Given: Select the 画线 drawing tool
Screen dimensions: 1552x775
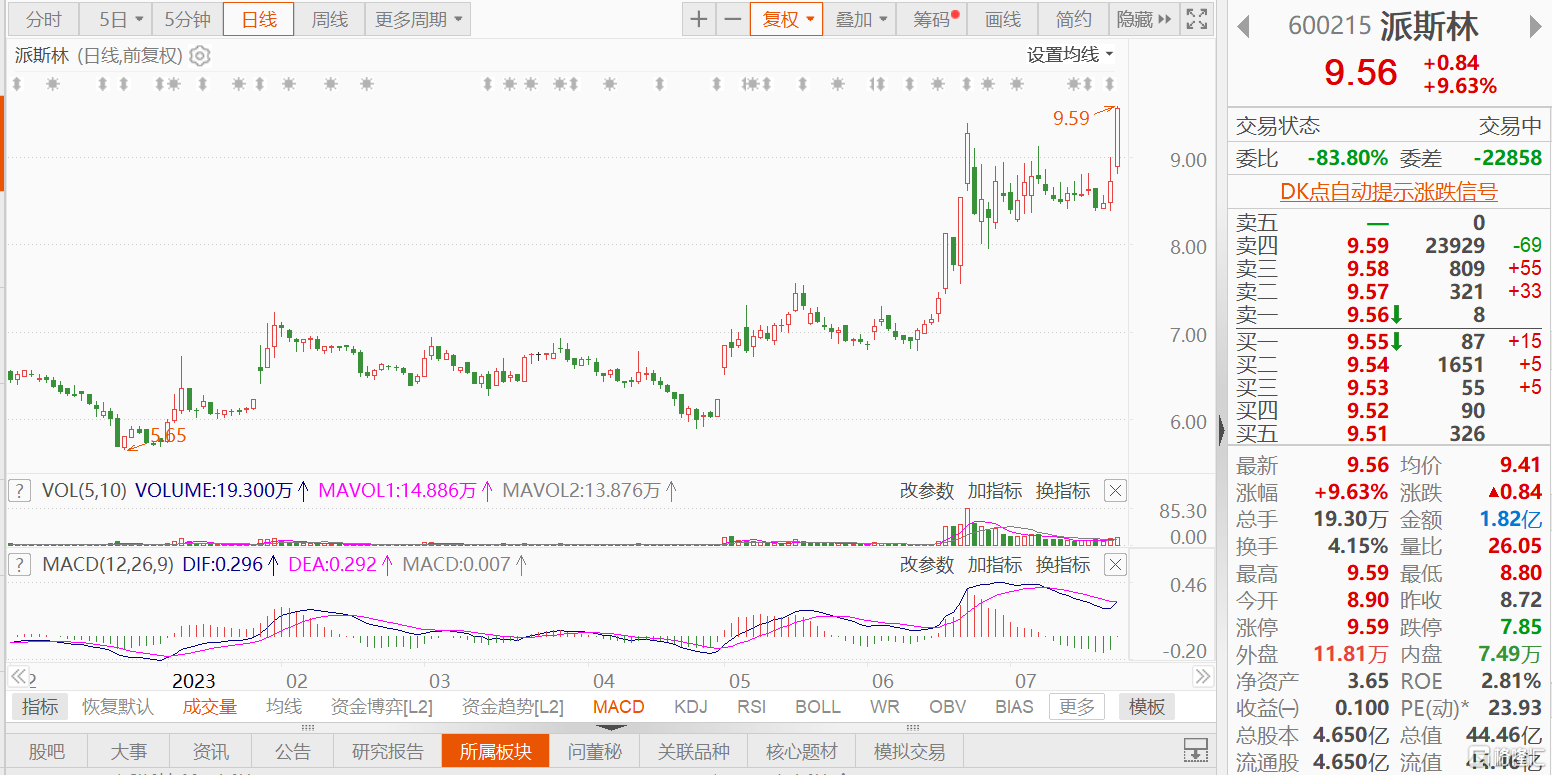Looking at the screenshot, I should (x=1003, y=19).
